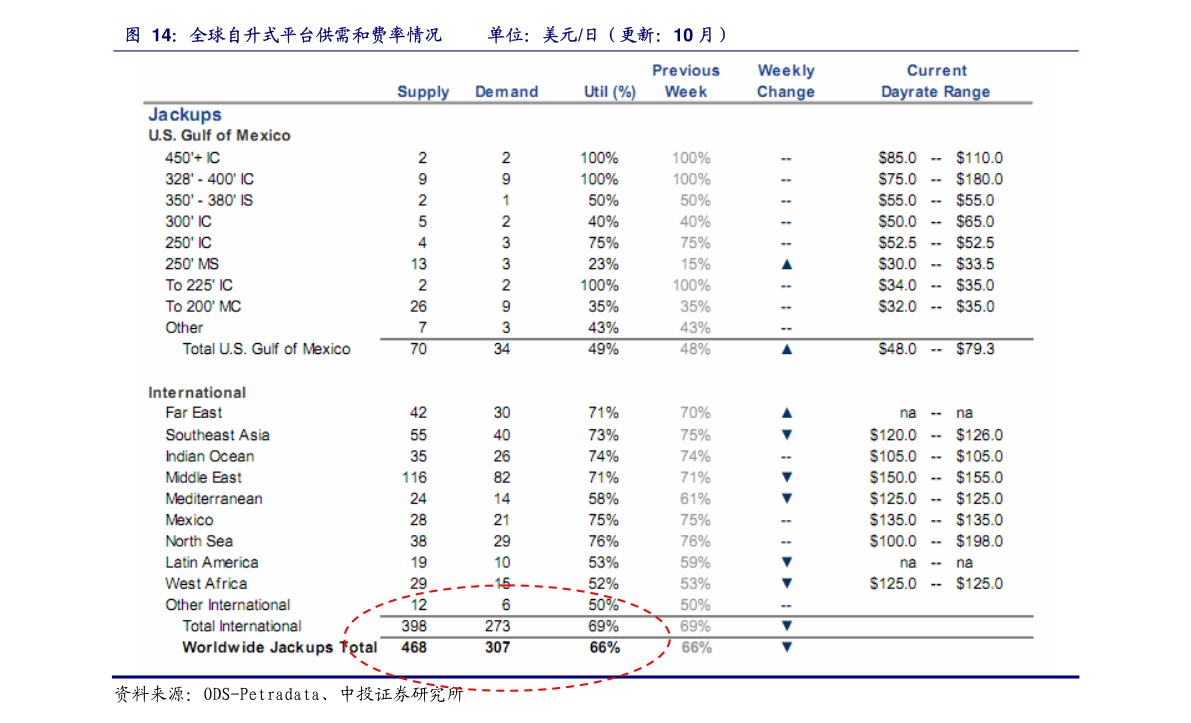Screen dimensions: 1191x723
Task: Click the up arrow in the 250' MS row
Action: [786, 264]
